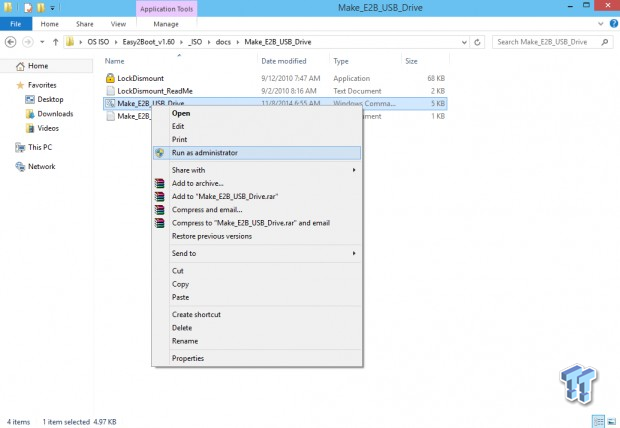Viewport: 620px width, 428px height.
Task: Click the This PC computer icon
Action: 20,148
